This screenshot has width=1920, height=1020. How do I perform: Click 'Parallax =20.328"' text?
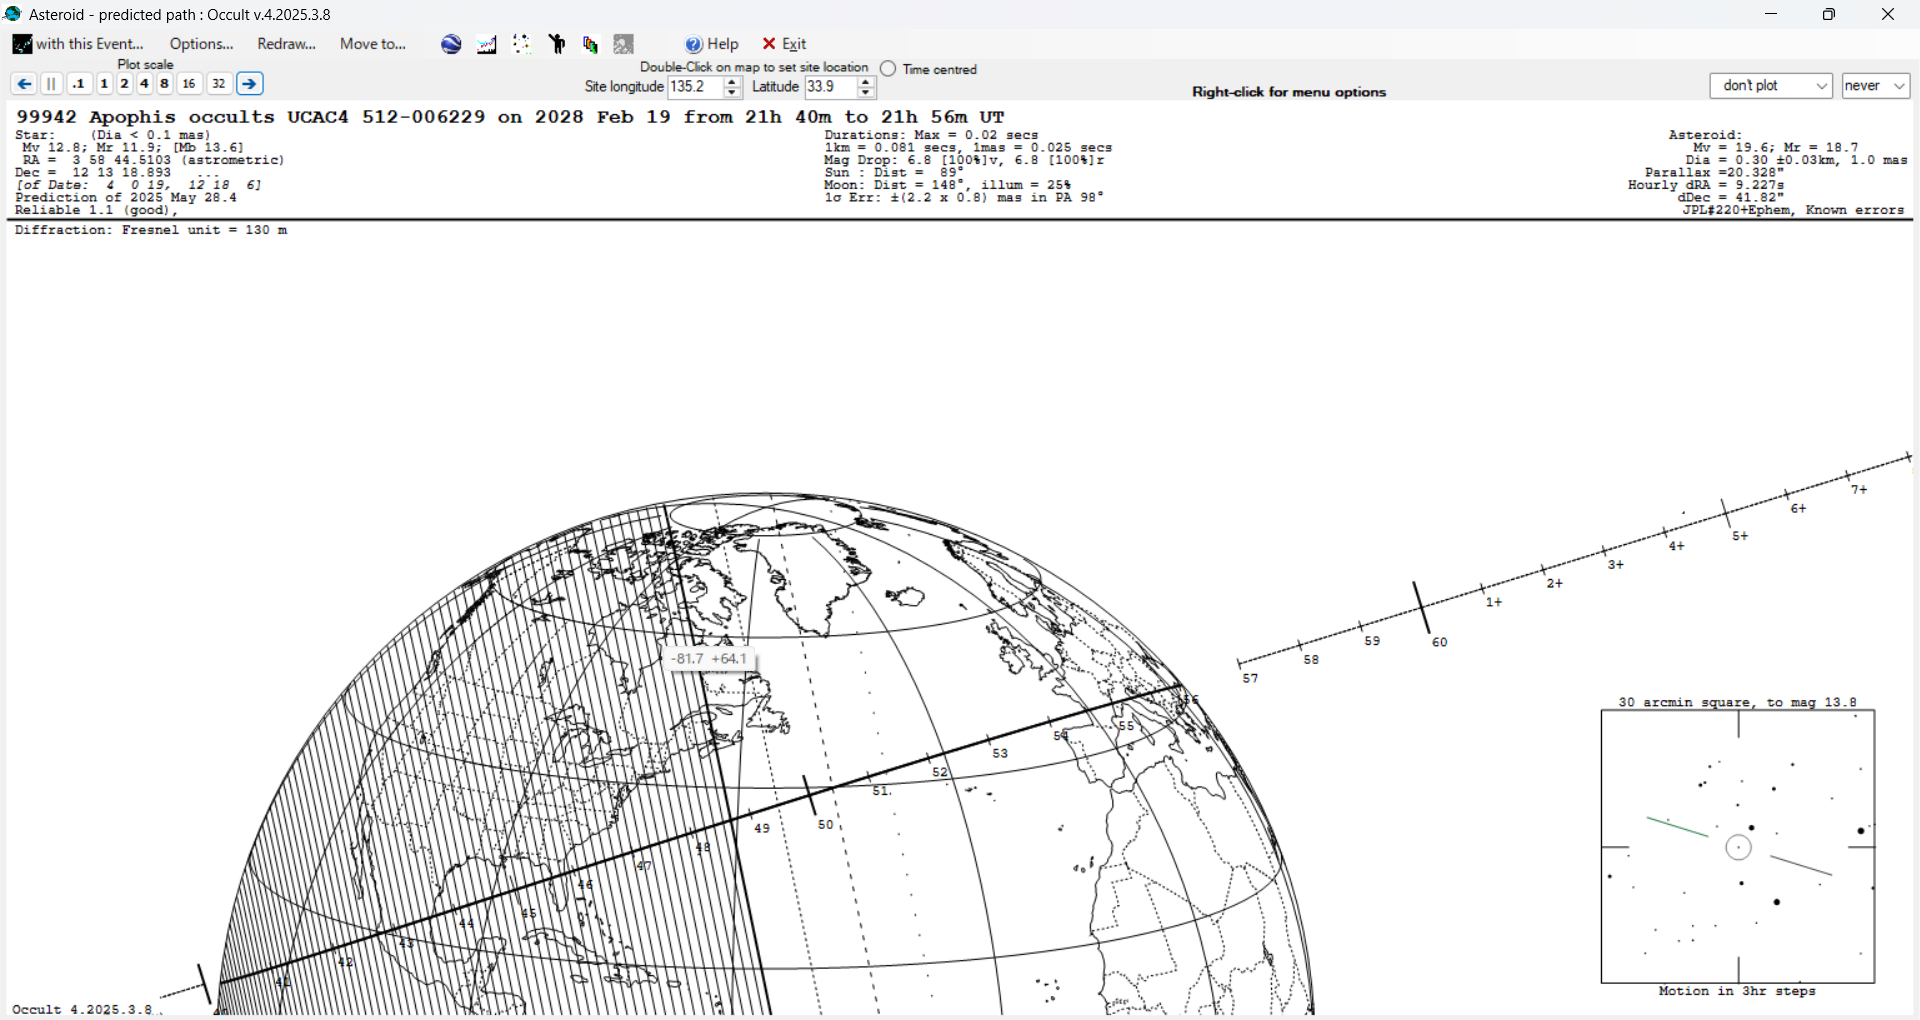pyautogui.click(x=1714, y=173)
